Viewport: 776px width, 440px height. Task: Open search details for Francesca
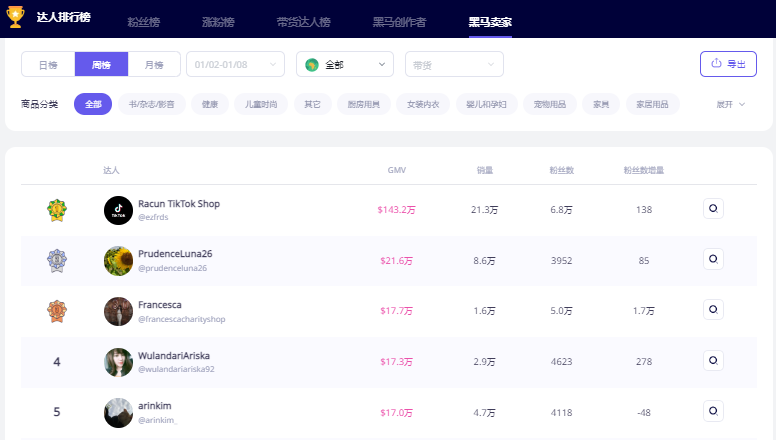coord(713,309)
